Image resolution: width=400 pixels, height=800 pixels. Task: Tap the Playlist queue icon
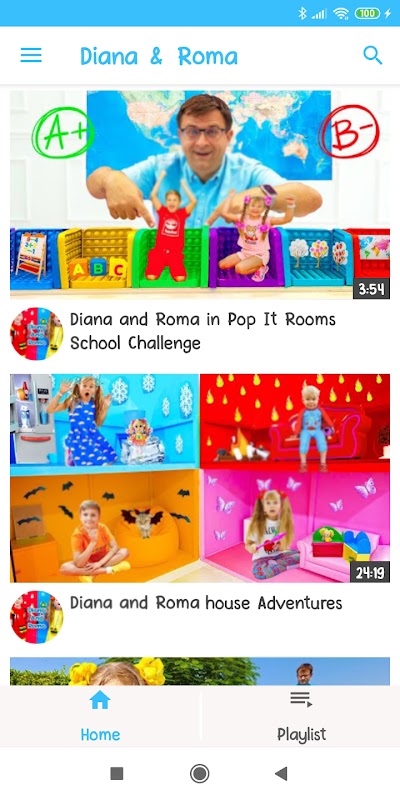click(301, 699)
